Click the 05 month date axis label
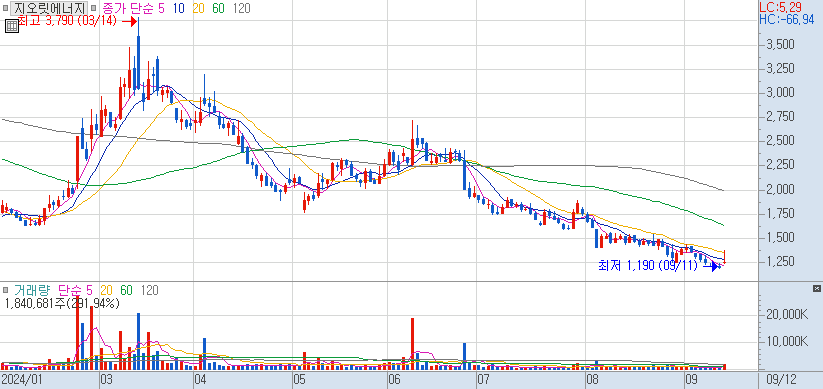Screen dimensions: 823x389 coord(299,379)
